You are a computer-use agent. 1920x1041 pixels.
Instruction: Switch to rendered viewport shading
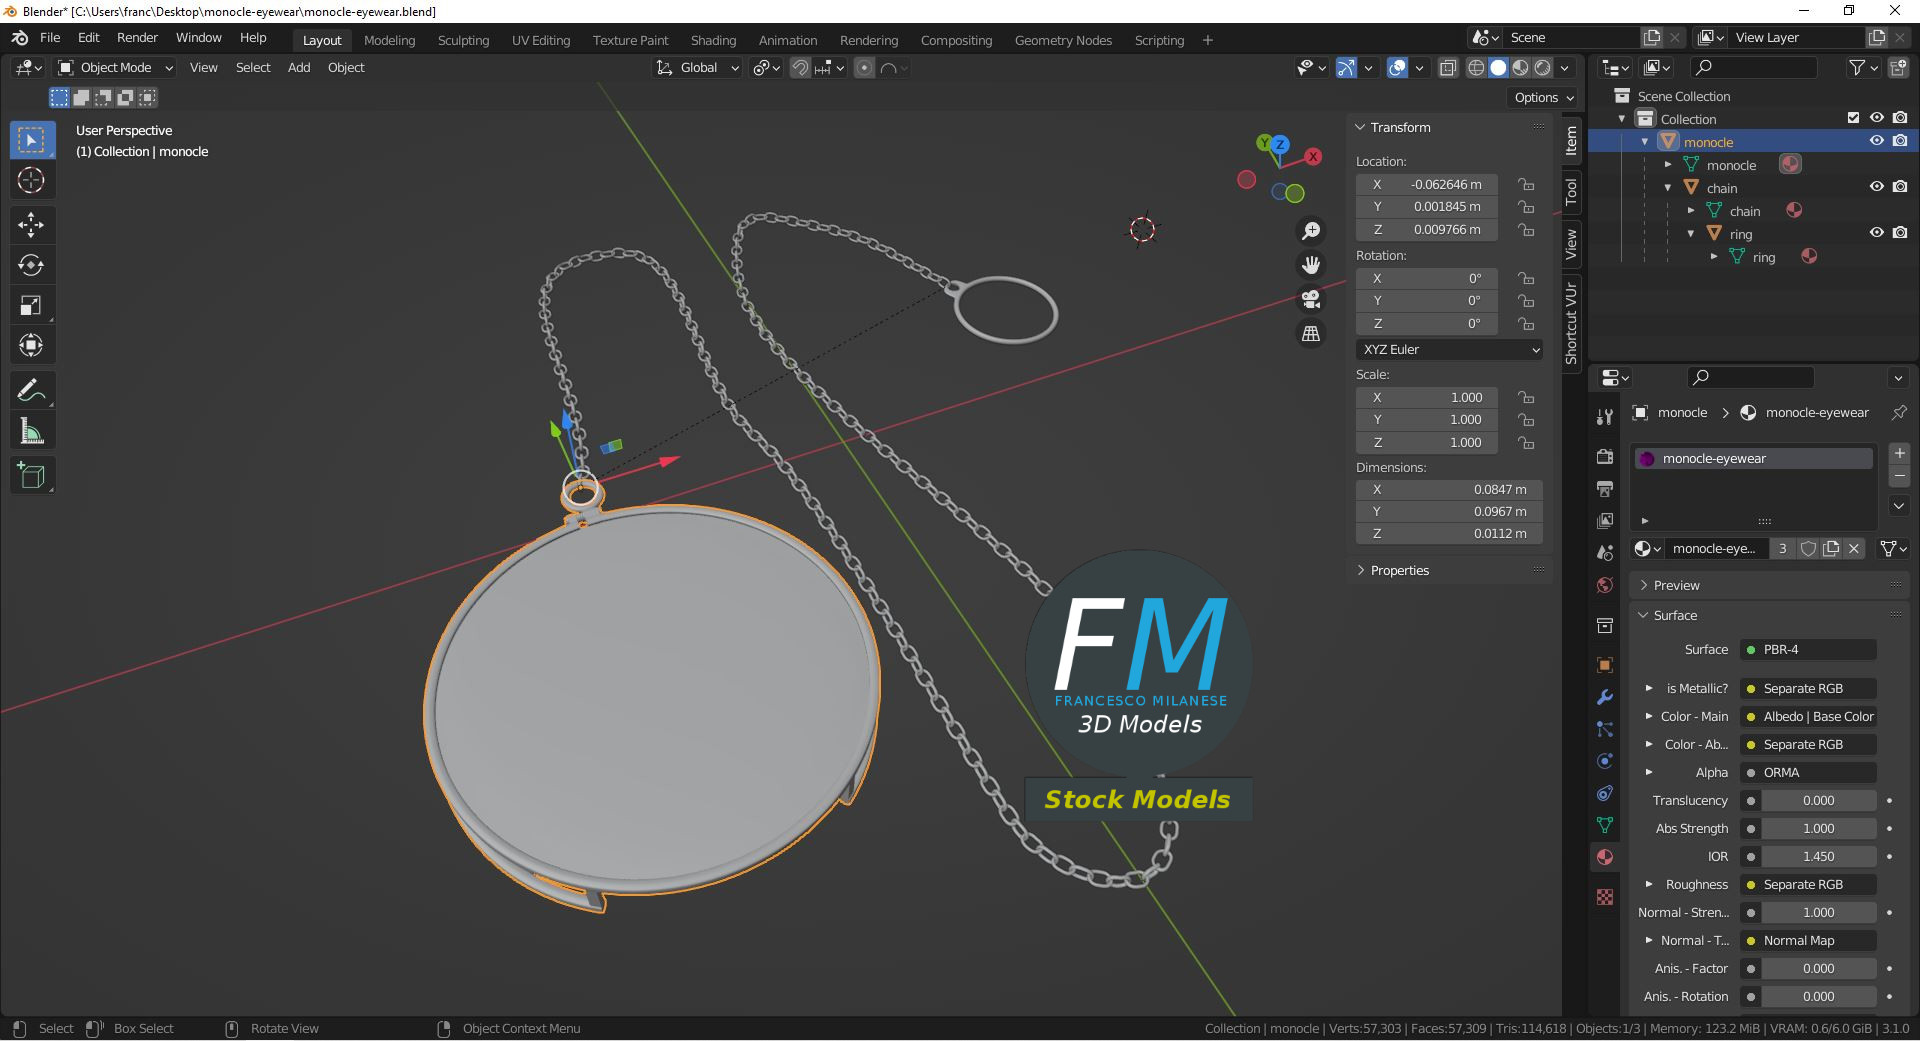pyautogui.click(x=1543, y=68)
